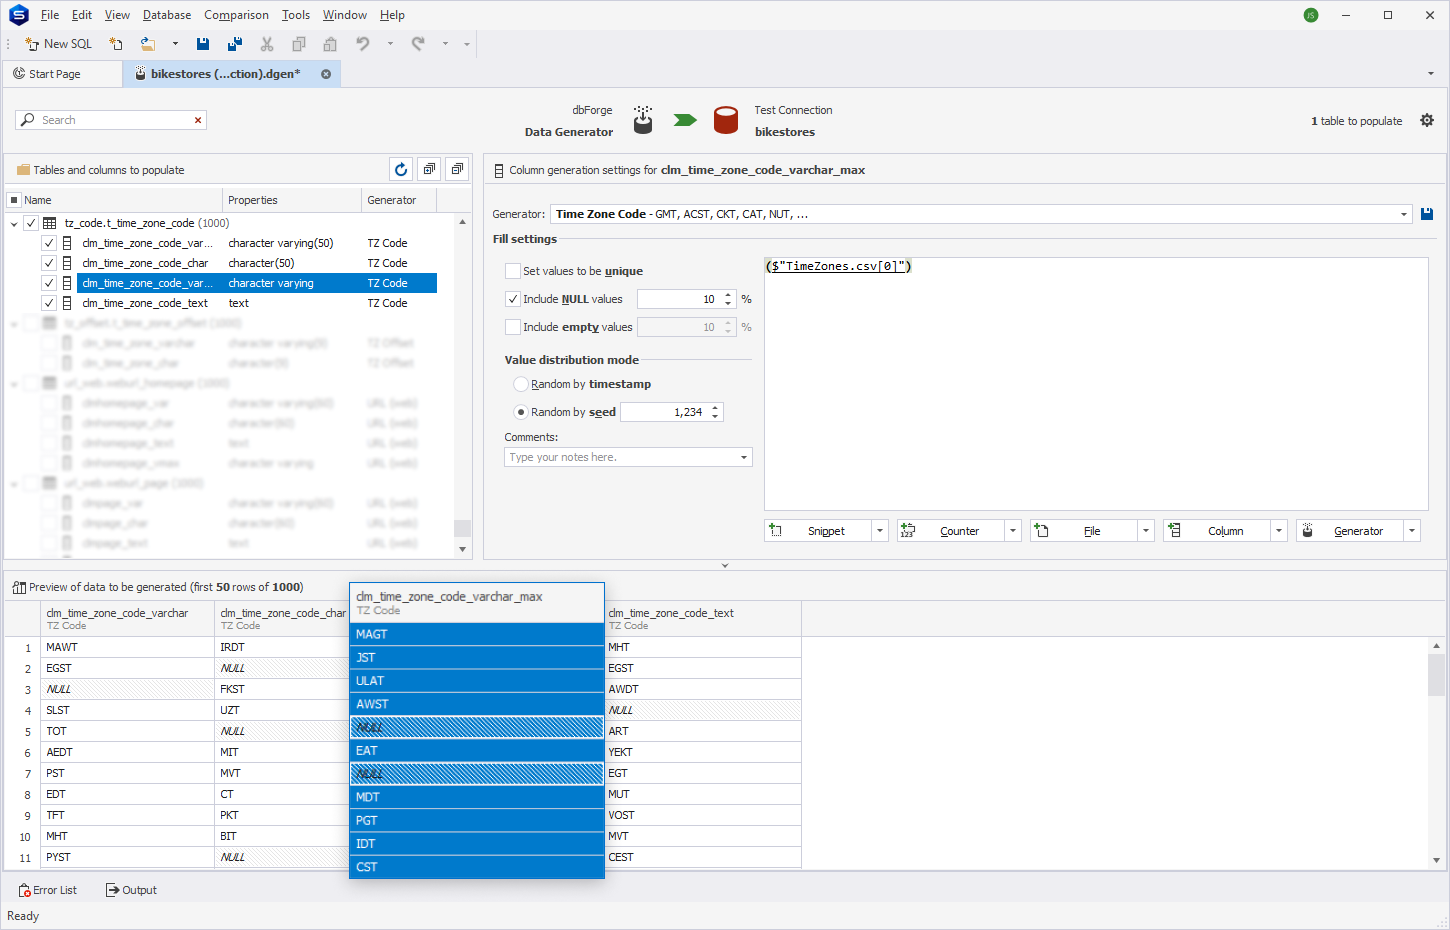Uncheck the clm_time_zone_code_text column checkbox
1450x930 pixels.
click(x=49, y=303)
